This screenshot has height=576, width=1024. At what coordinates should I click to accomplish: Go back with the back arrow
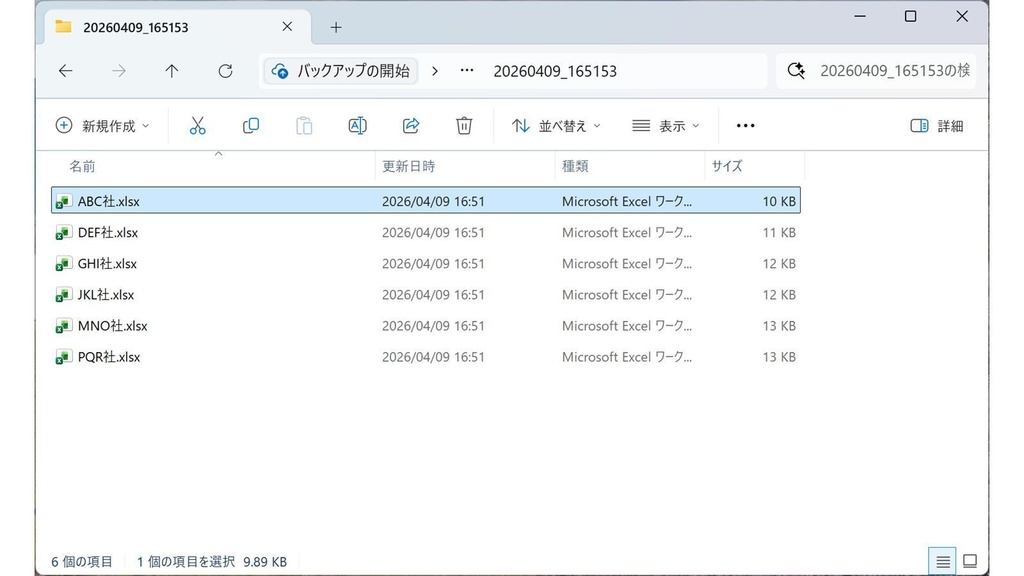[x=65, y=70]
